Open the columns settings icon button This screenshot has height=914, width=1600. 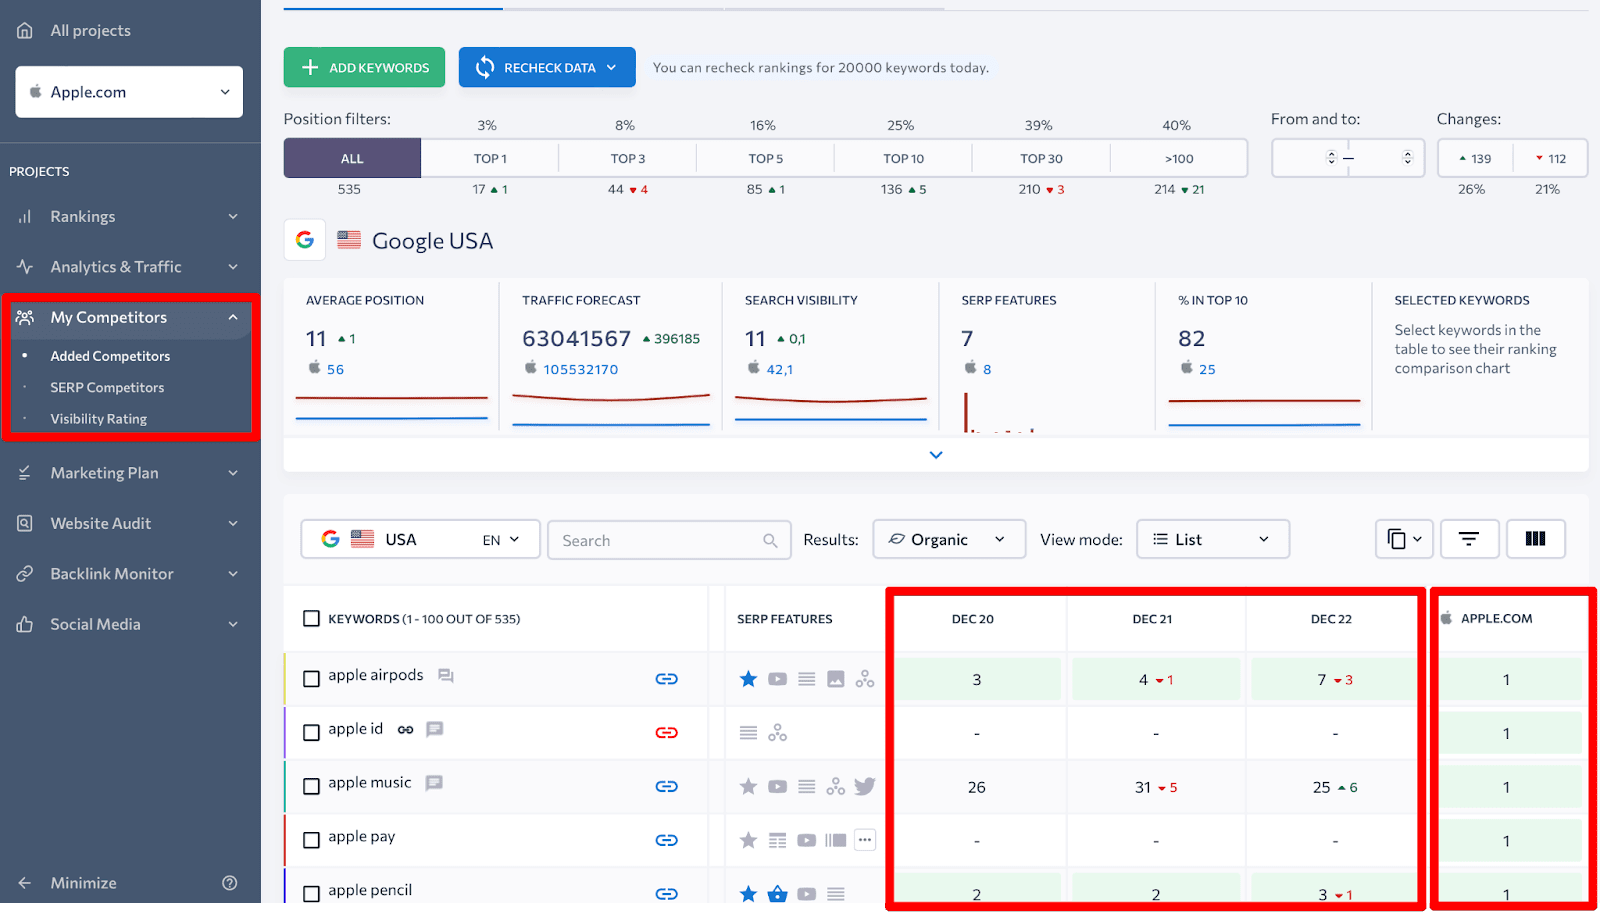point(1536,539)
